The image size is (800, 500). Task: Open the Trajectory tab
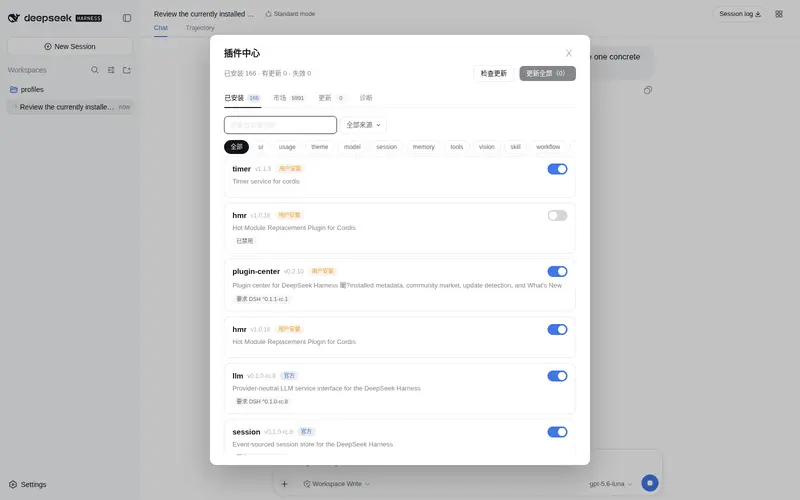click(x=200, y=28)
